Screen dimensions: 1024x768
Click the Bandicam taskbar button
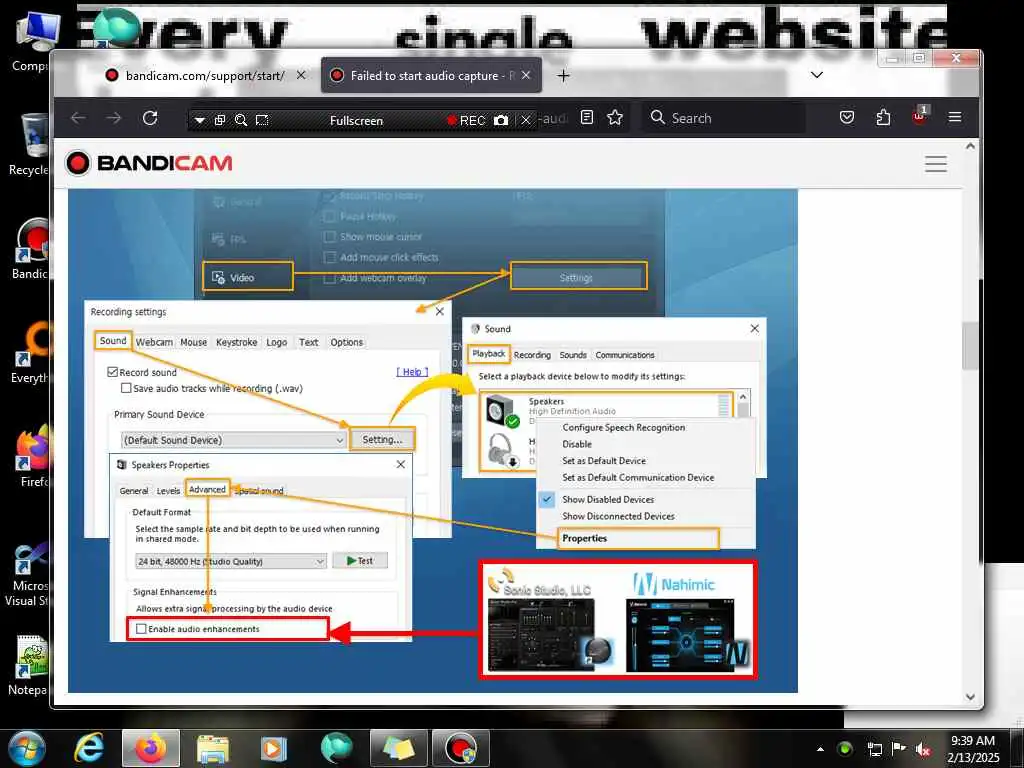coord(461,748)
